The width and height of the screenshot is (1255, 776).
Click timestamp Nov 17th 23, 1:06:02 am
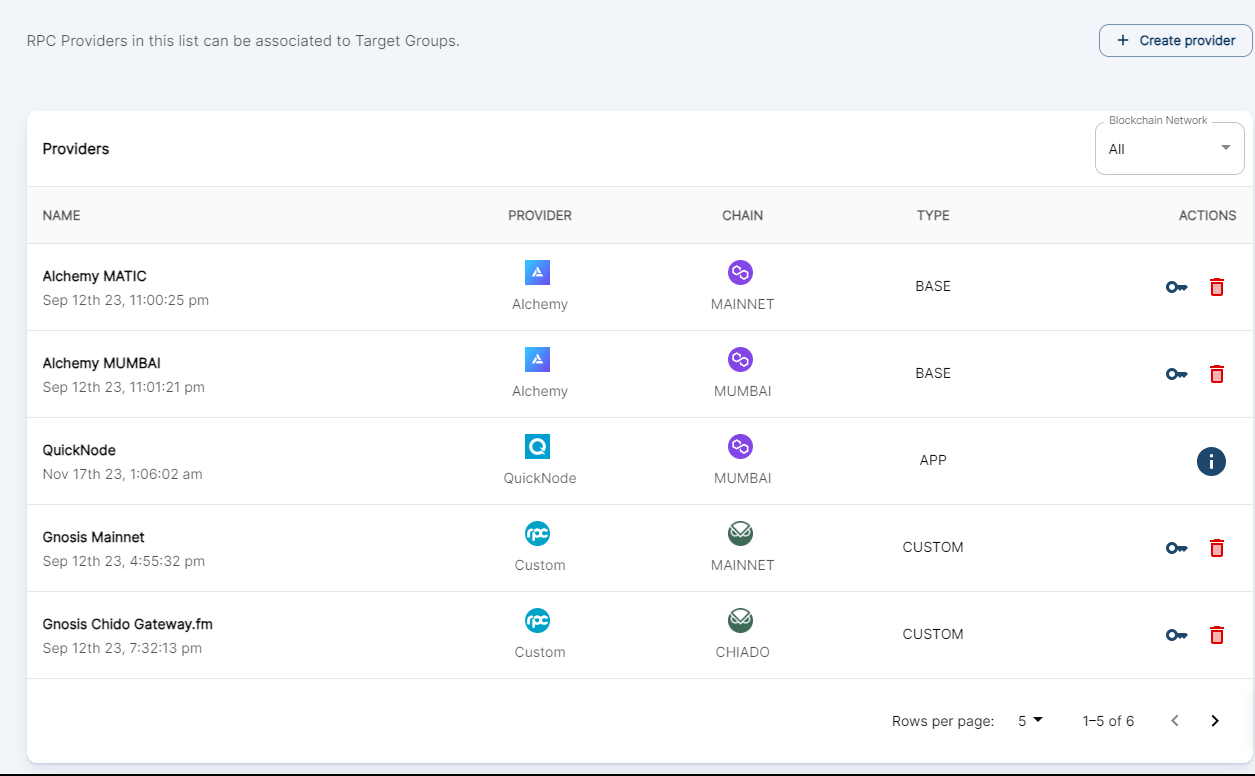123,474
